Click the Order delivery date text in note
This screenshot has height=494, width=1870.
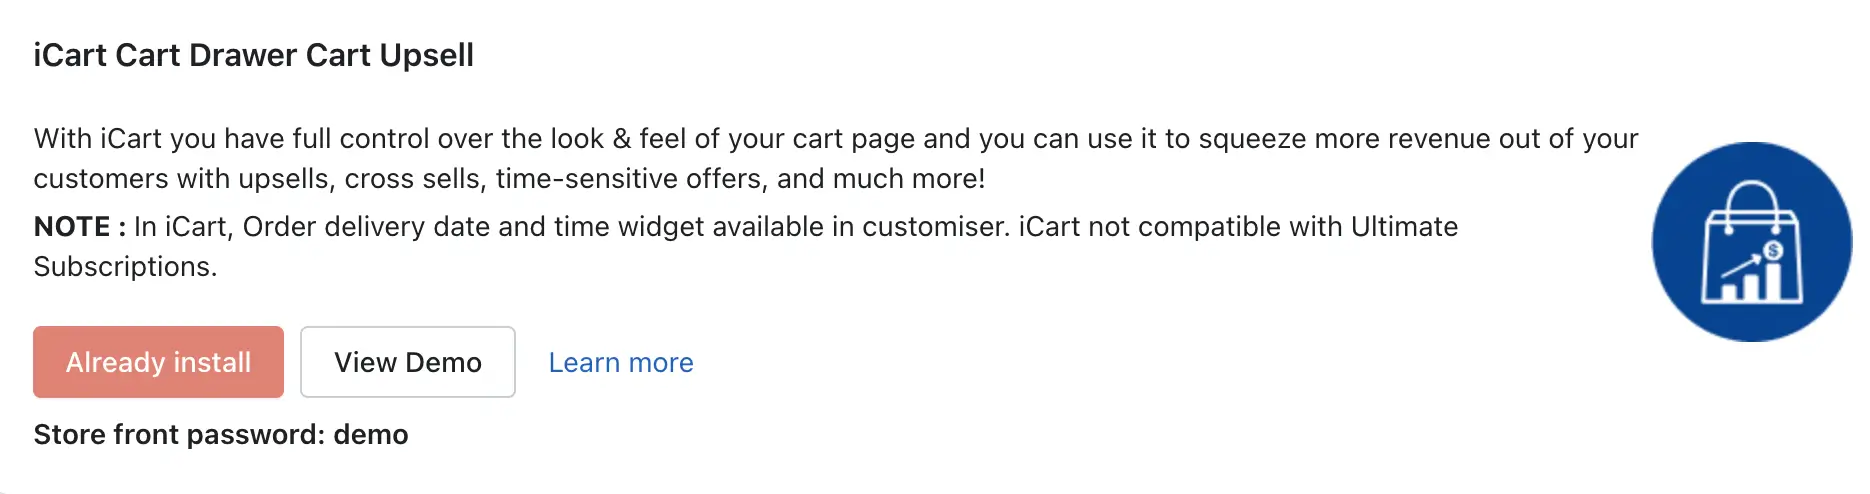point(366,227)
